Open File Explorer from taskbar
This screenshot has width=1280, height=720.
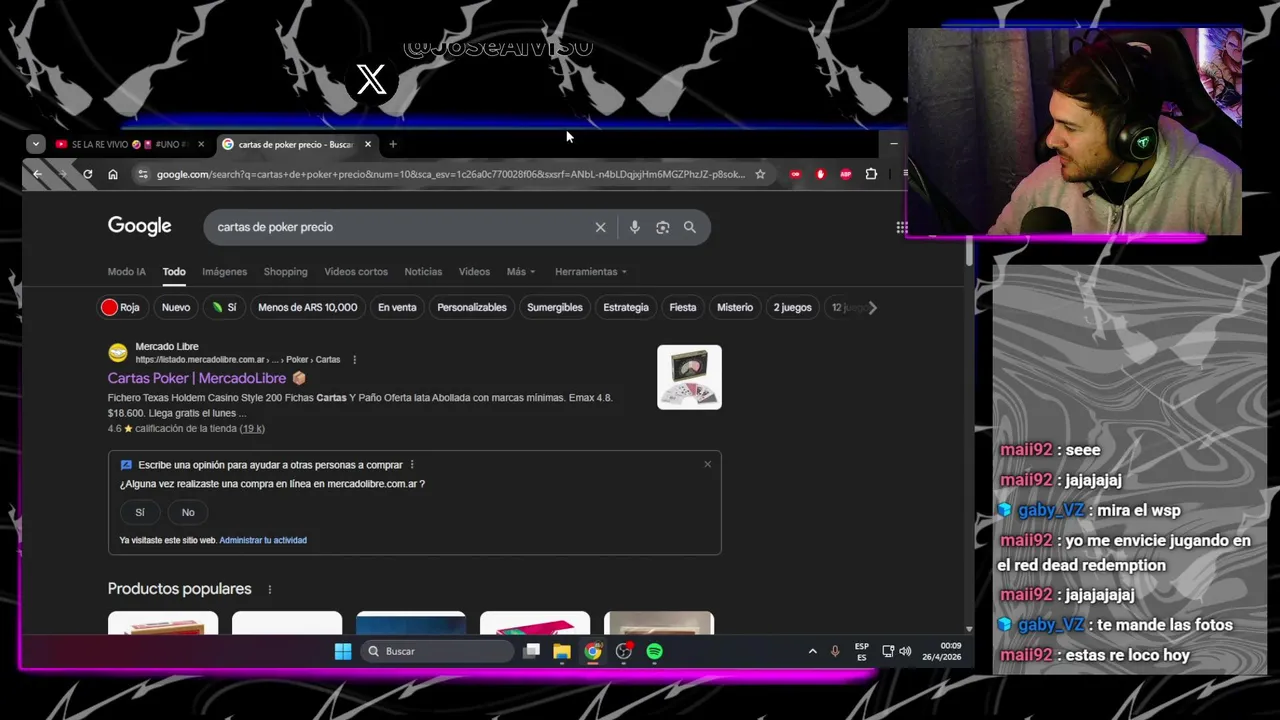[562, 651]
